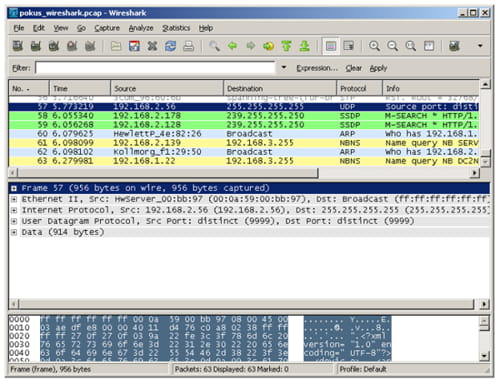Sort packets by Source column header

click(167, 88)
